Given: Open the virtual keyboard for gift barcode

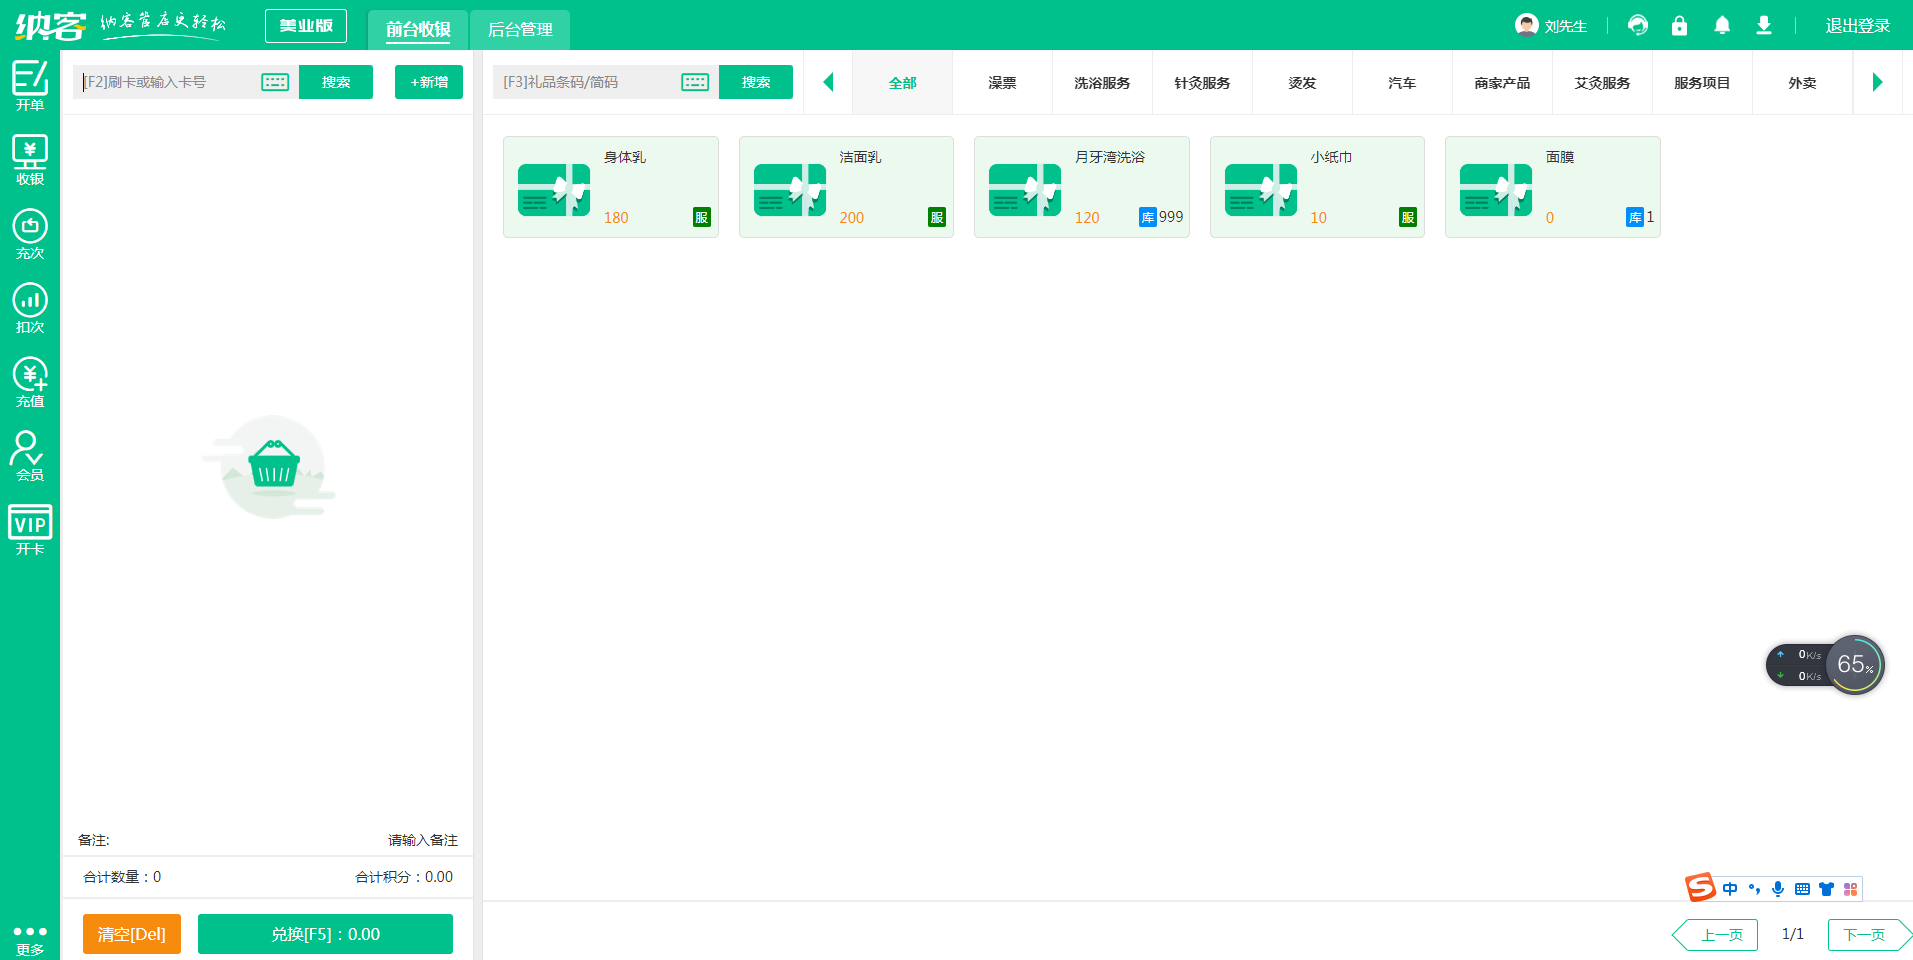Looking at the screenshot, I should tap(695, 82).
